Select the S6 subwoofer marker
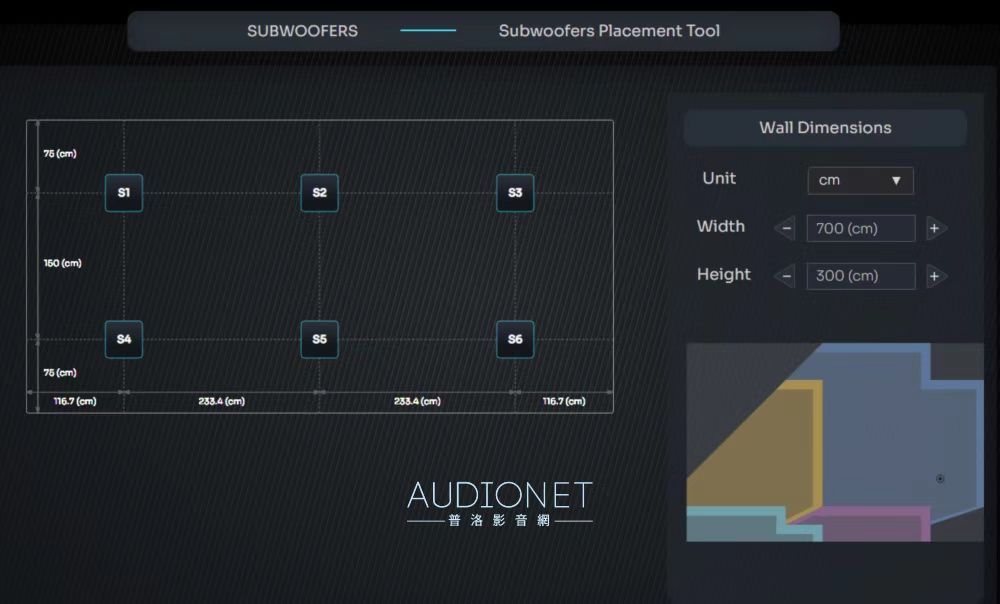Image resolution: width=1000 pixels, height=604 pixels. [x=515, y=339]
